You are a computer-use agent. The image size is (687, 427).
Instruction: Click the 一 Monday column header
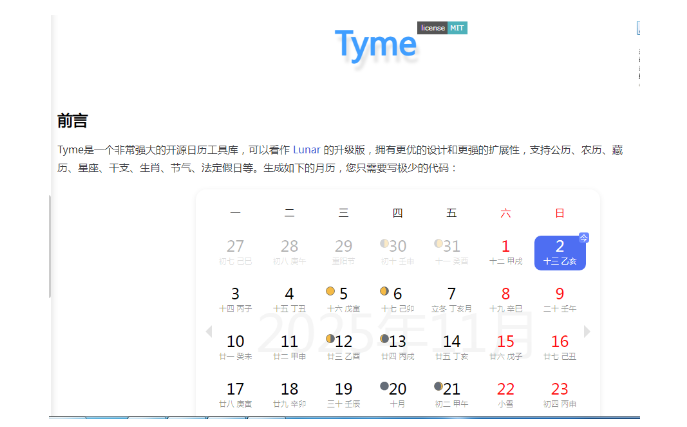[235, 213]
